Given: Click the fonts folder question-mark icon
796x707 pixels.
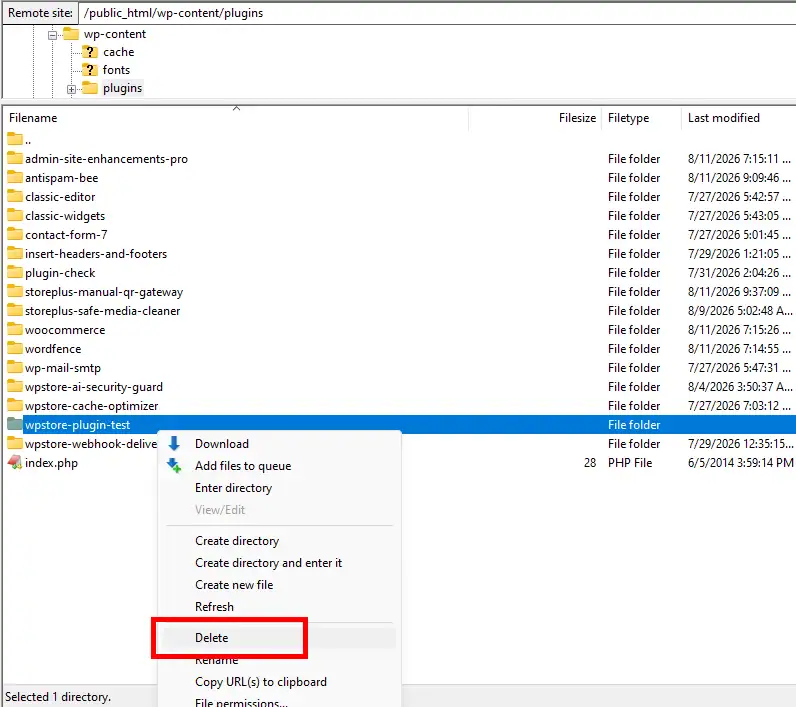Looking at the screenshot, I should pyautogui.click(x=90, y=70).
